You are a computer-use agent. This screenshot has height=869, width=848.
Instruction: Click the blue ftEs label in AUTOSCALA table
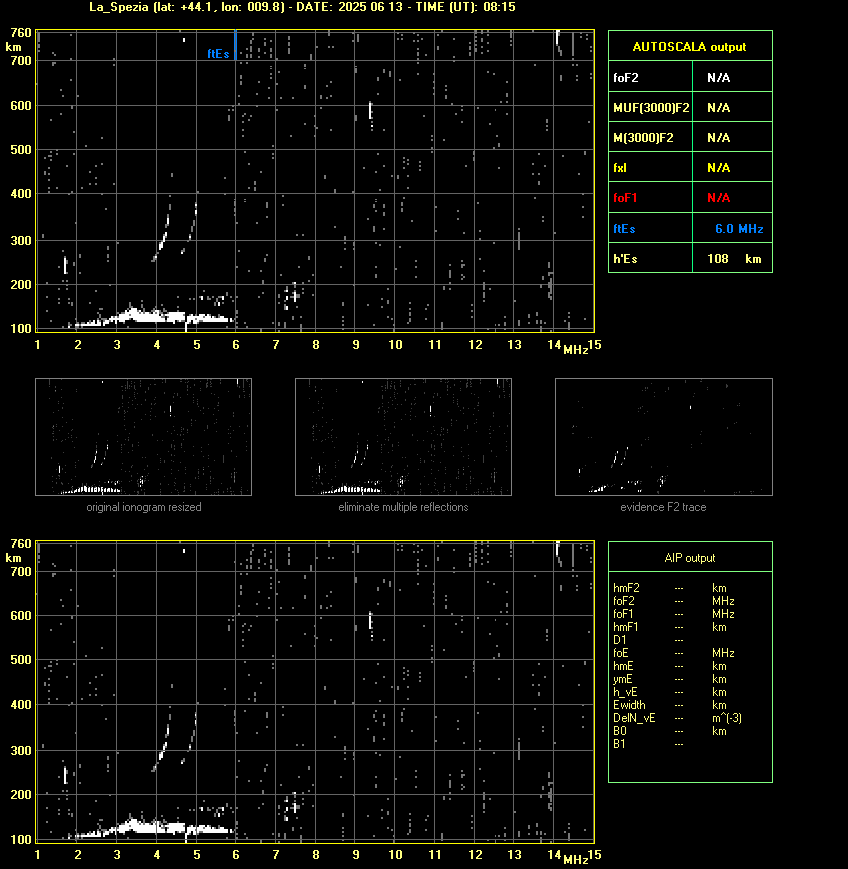pyautogui.click(x=624, y=228)
